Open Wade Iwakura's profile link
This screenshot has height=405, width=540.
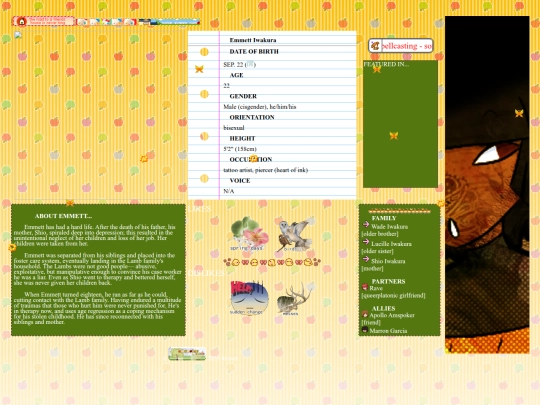pos(390,227)
